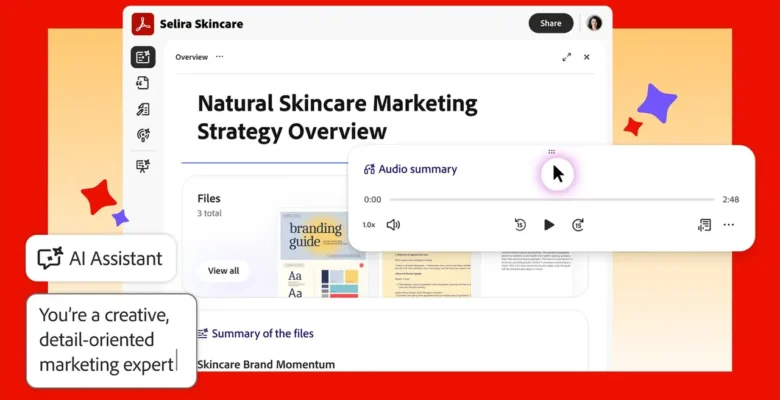
Task: Click the Skincare Brand Momentum heading
Action: coord(266,365)
